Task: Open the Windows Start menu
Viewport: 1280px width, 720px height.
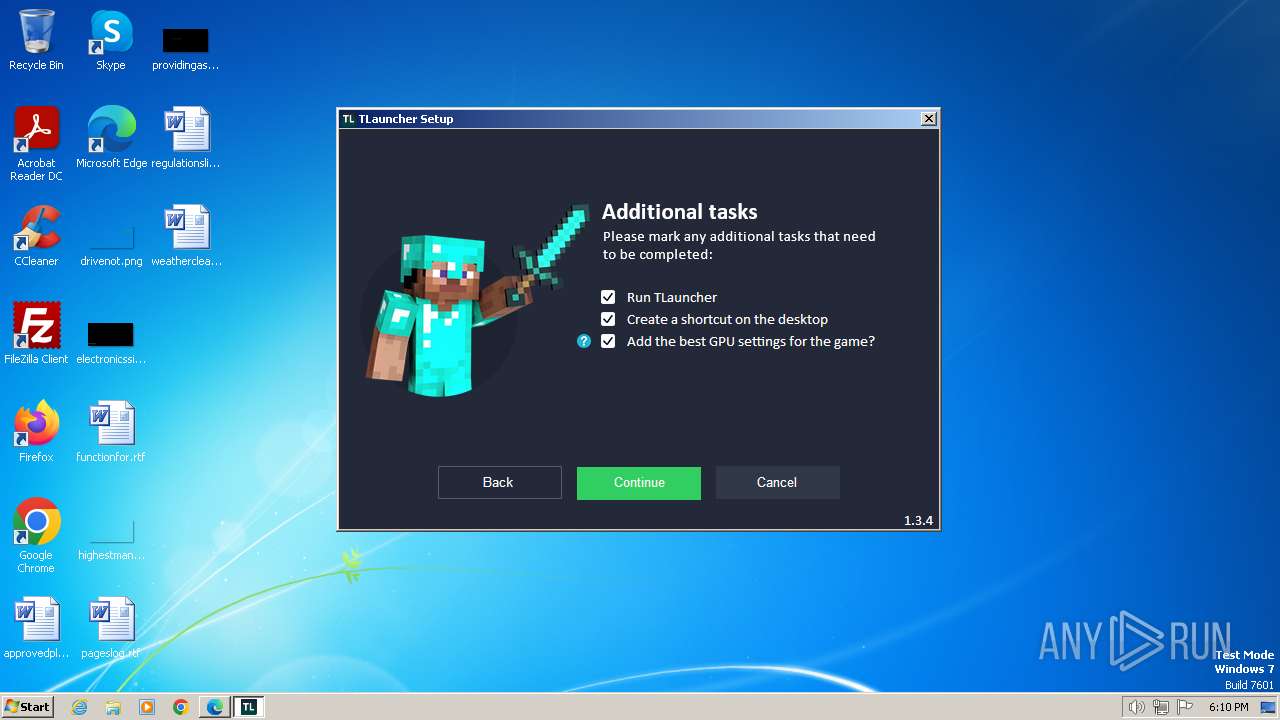Action: [x=27, y=707]
